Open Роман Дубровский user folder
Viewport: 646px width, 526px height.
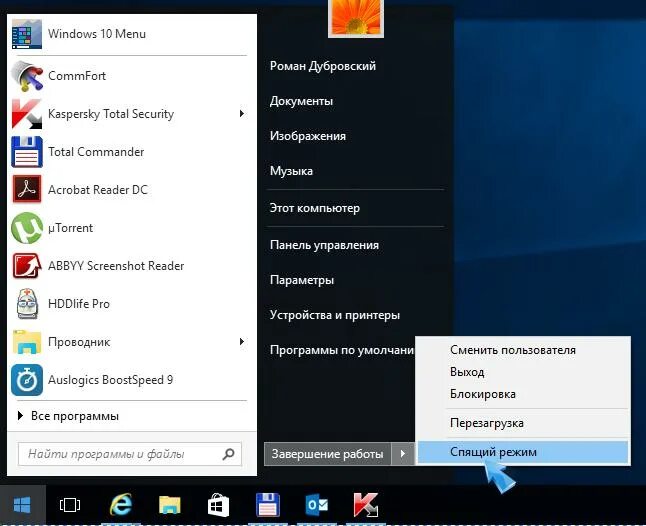323,66
